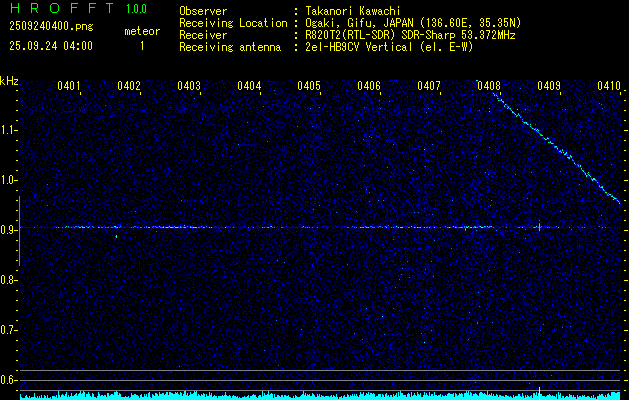Click the diagonal descending signal trace
Image resolution: width=629 pixels, height=400 pixels.
tap(556, 148)
